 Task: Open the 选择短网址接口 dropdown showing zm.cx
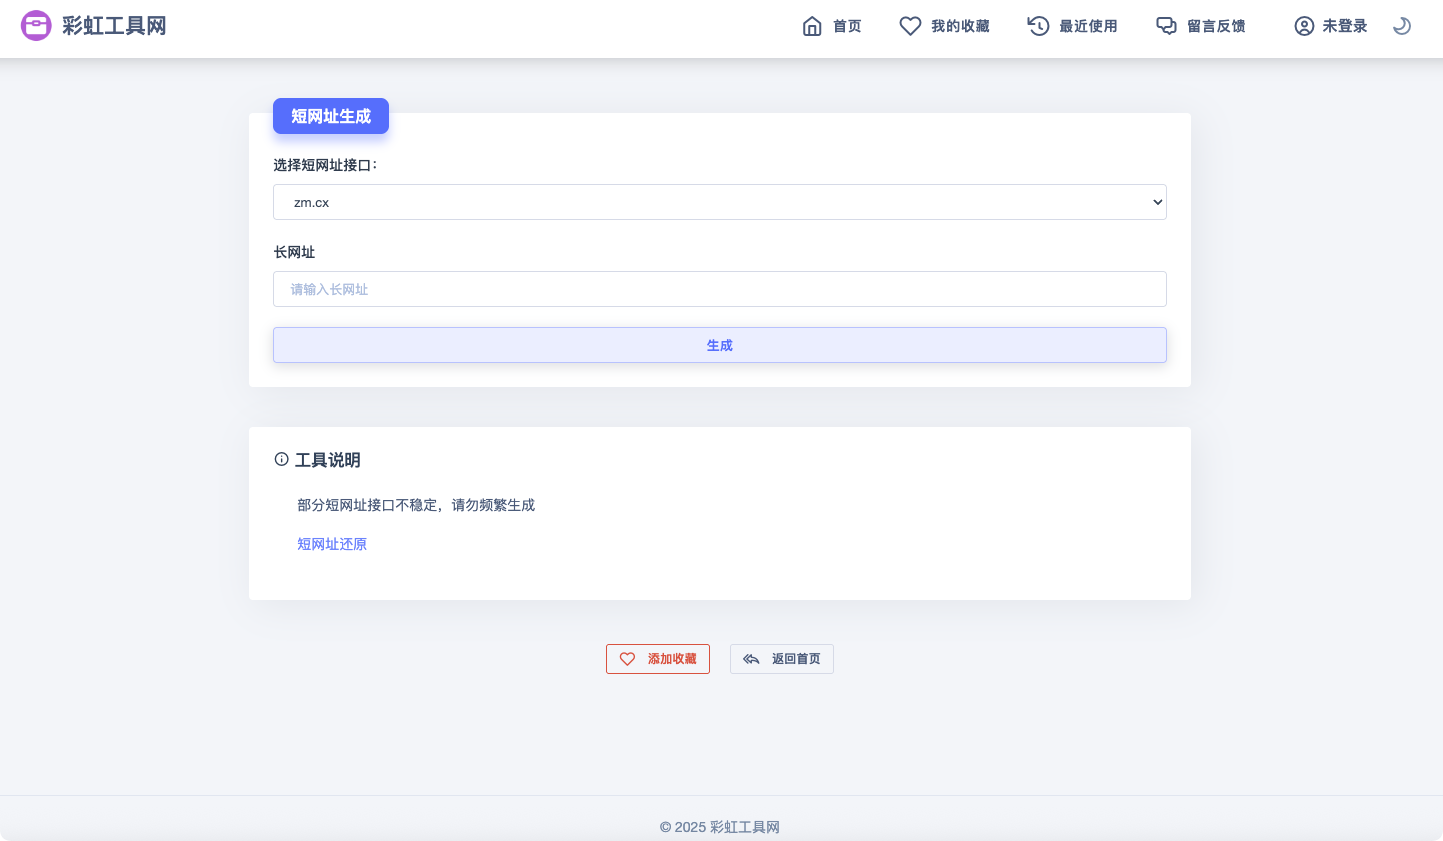[x=700, y=202]
